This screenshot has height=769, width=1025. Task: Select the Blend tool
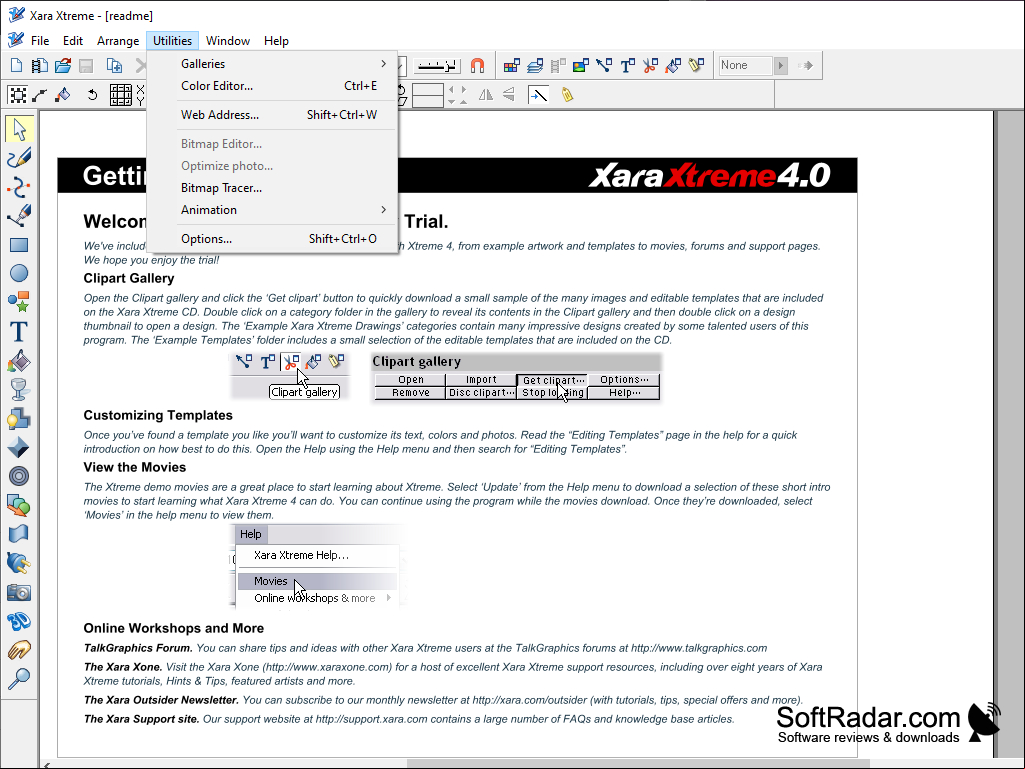point(19,505)
